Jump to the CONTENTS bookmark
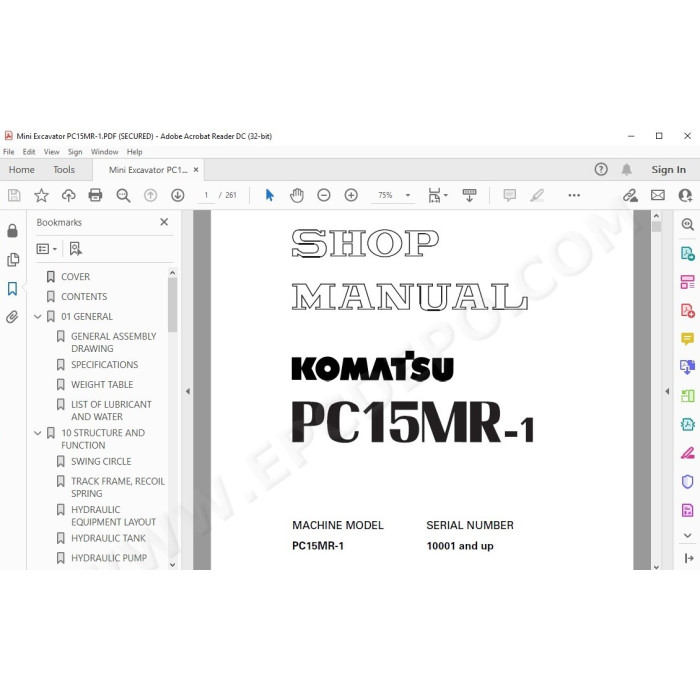 [84, 296]
